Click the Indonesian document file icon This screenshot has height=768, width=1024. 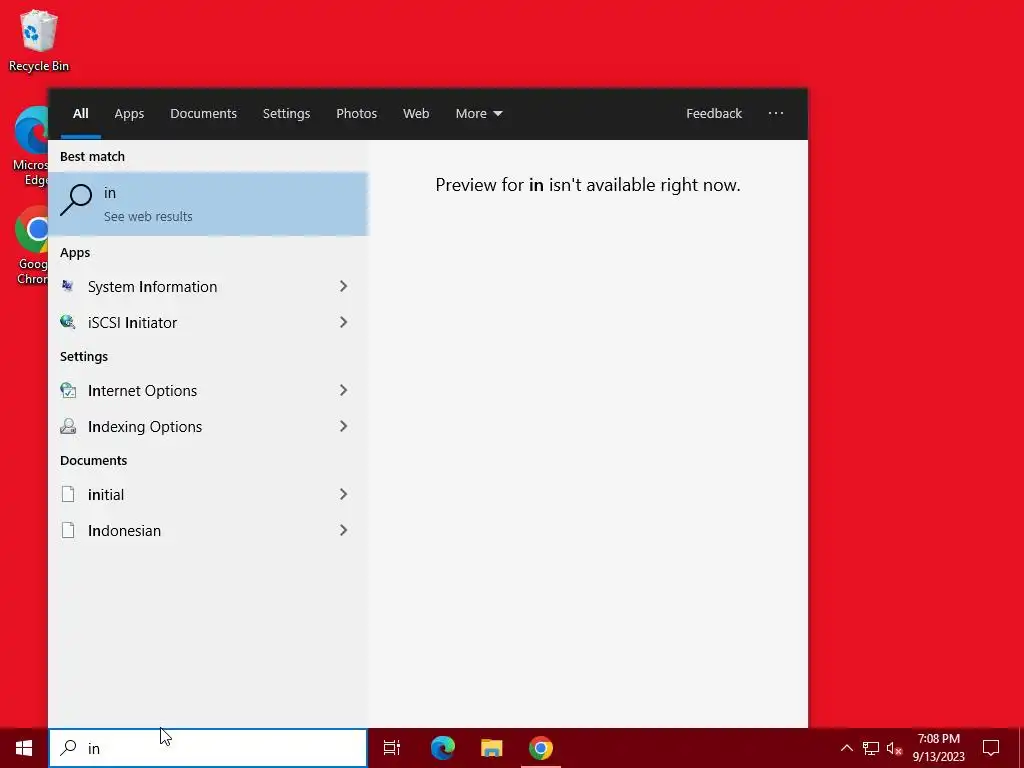coord(68,530)
